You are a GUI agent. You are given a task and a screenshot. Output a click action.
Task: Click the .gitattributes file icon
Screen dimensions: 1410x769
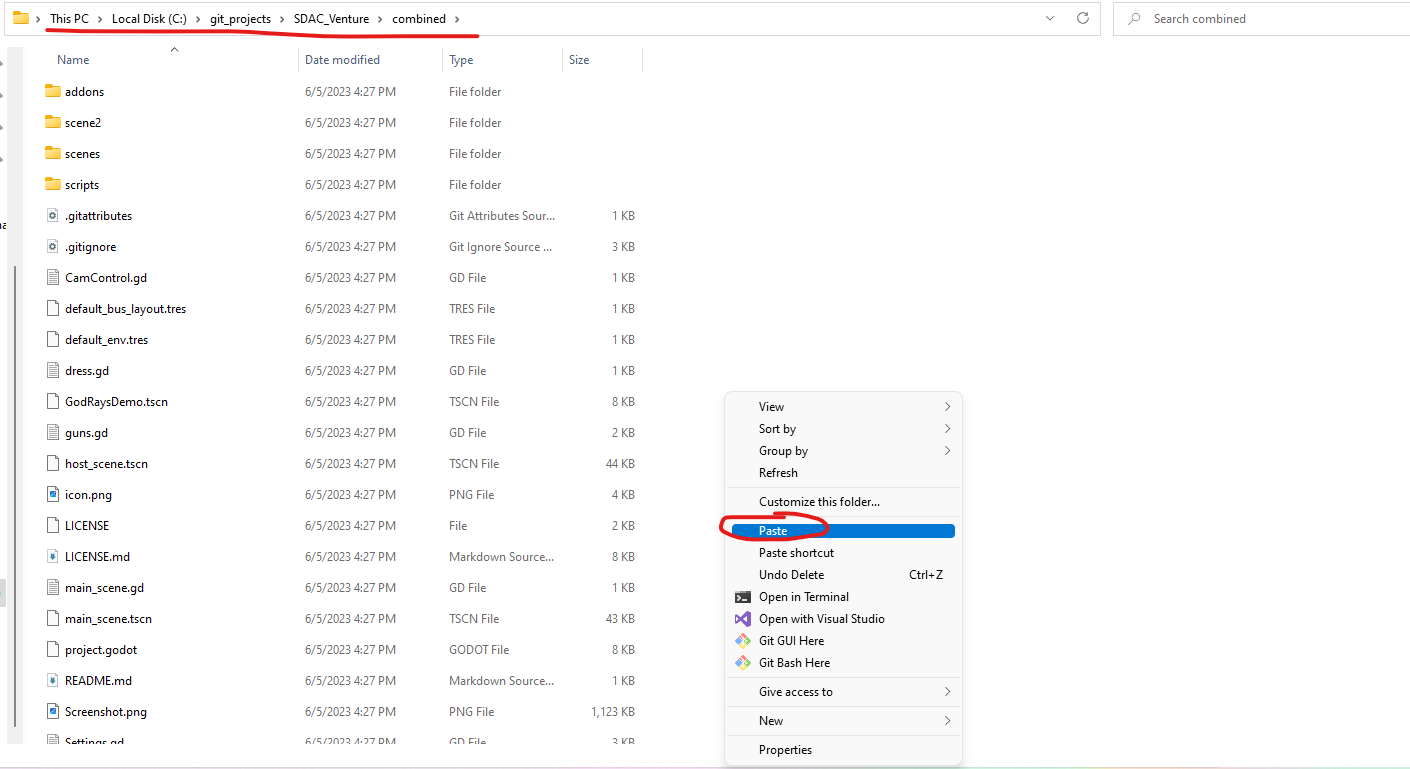click(x=53, y=215)
